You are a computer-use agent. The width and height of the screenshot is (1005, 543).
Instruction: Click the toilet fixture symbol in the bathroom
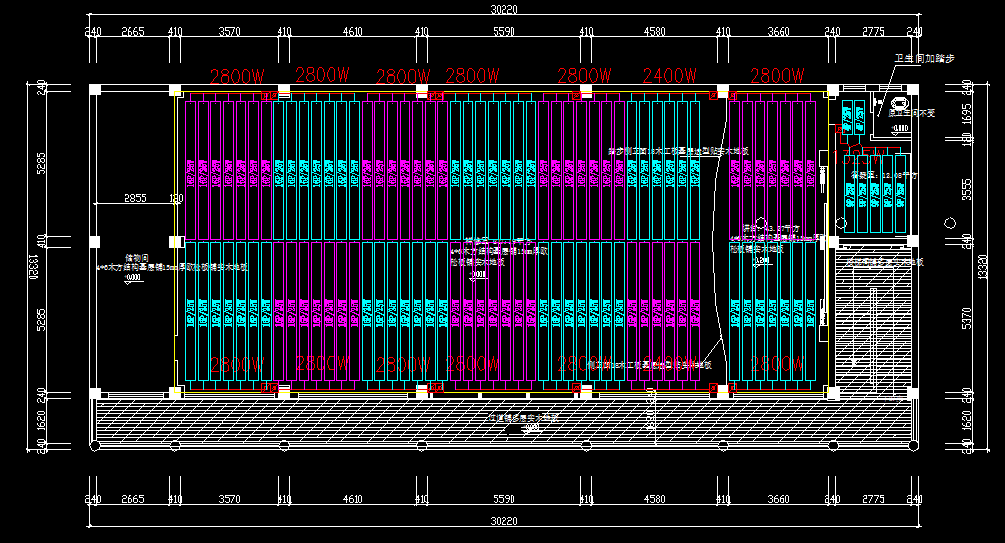pos(897,102)
